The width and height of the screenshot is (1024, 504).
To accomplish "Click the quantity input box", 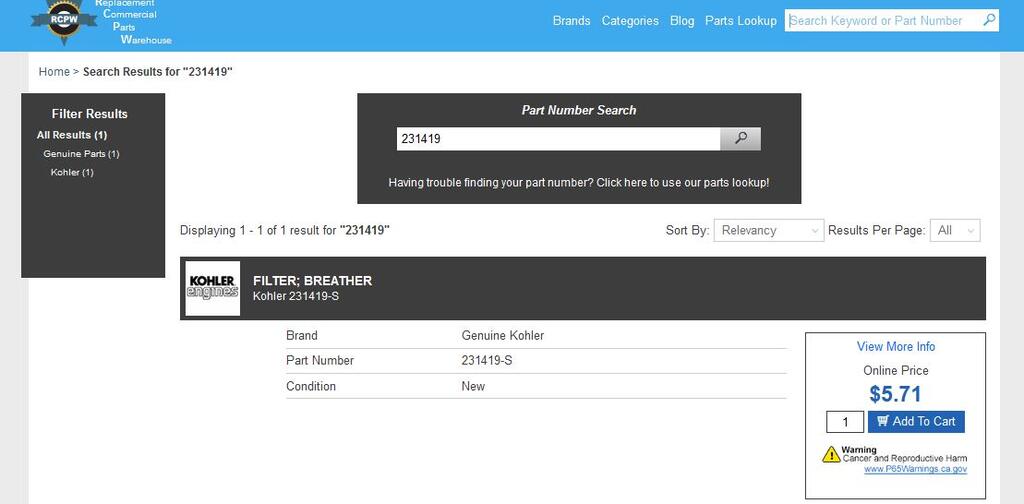I will (x=845, y=422).
